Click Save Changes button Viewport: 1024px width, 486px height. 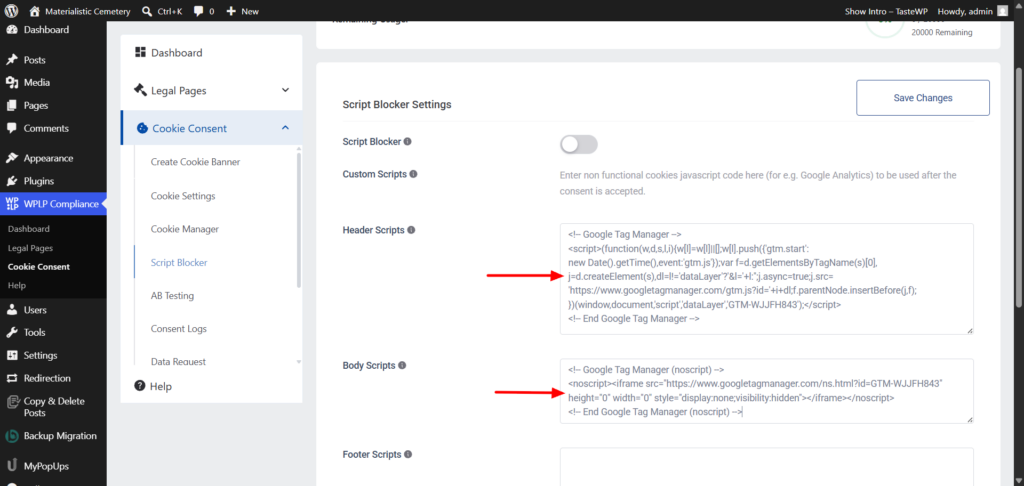pyautogui.click(x=923, y=98)
